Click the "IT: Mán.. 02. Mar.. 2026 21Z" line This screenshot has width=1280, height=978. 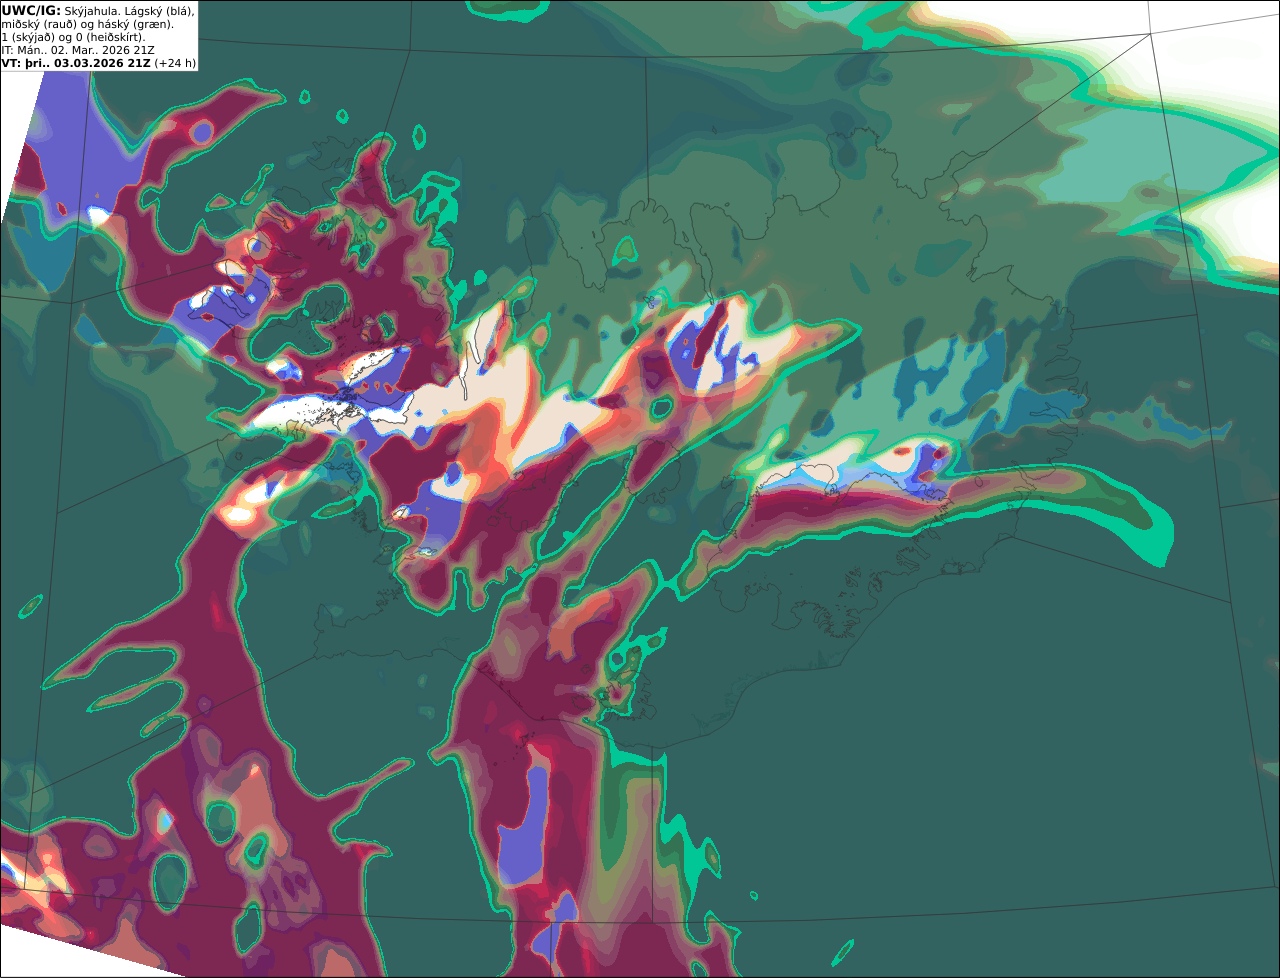(x=78, y=50)
